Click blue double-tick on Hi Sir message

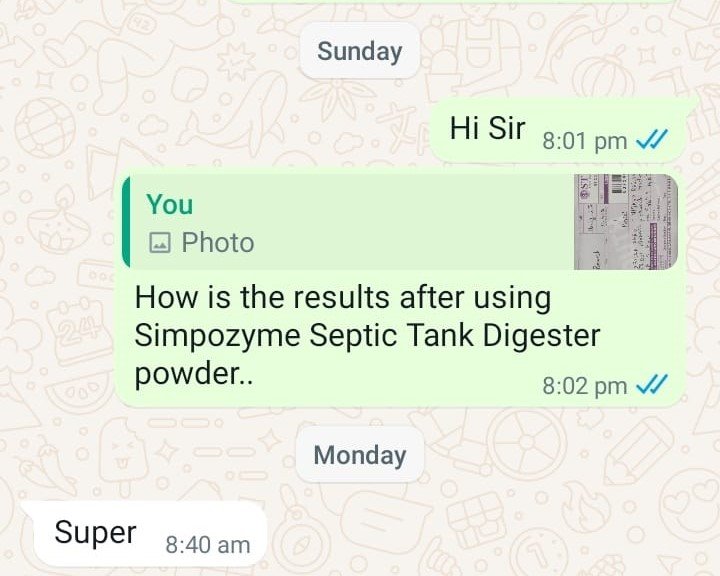[x=652, y=139]
